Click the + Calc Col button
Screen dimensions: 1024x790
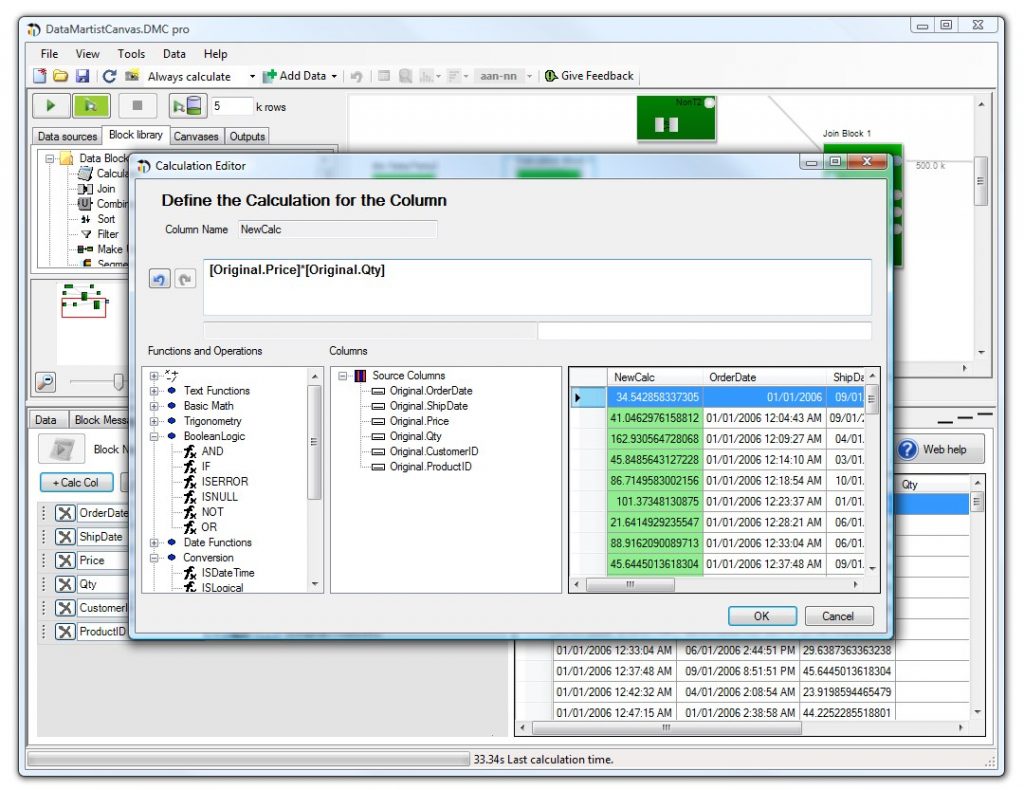click(x=76, y=482)
